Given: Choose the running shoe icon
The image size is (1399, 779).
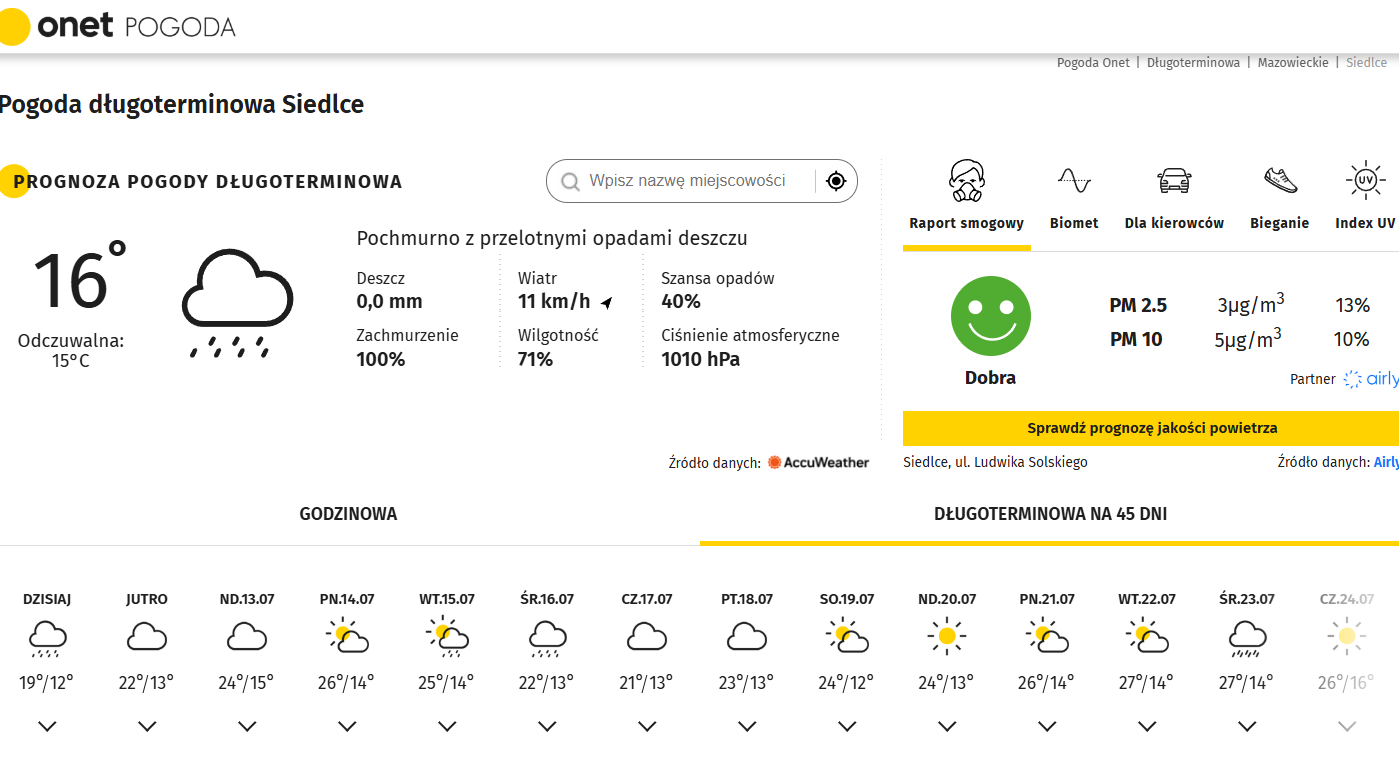Looking at the screenshot, I should [1280, 181].
